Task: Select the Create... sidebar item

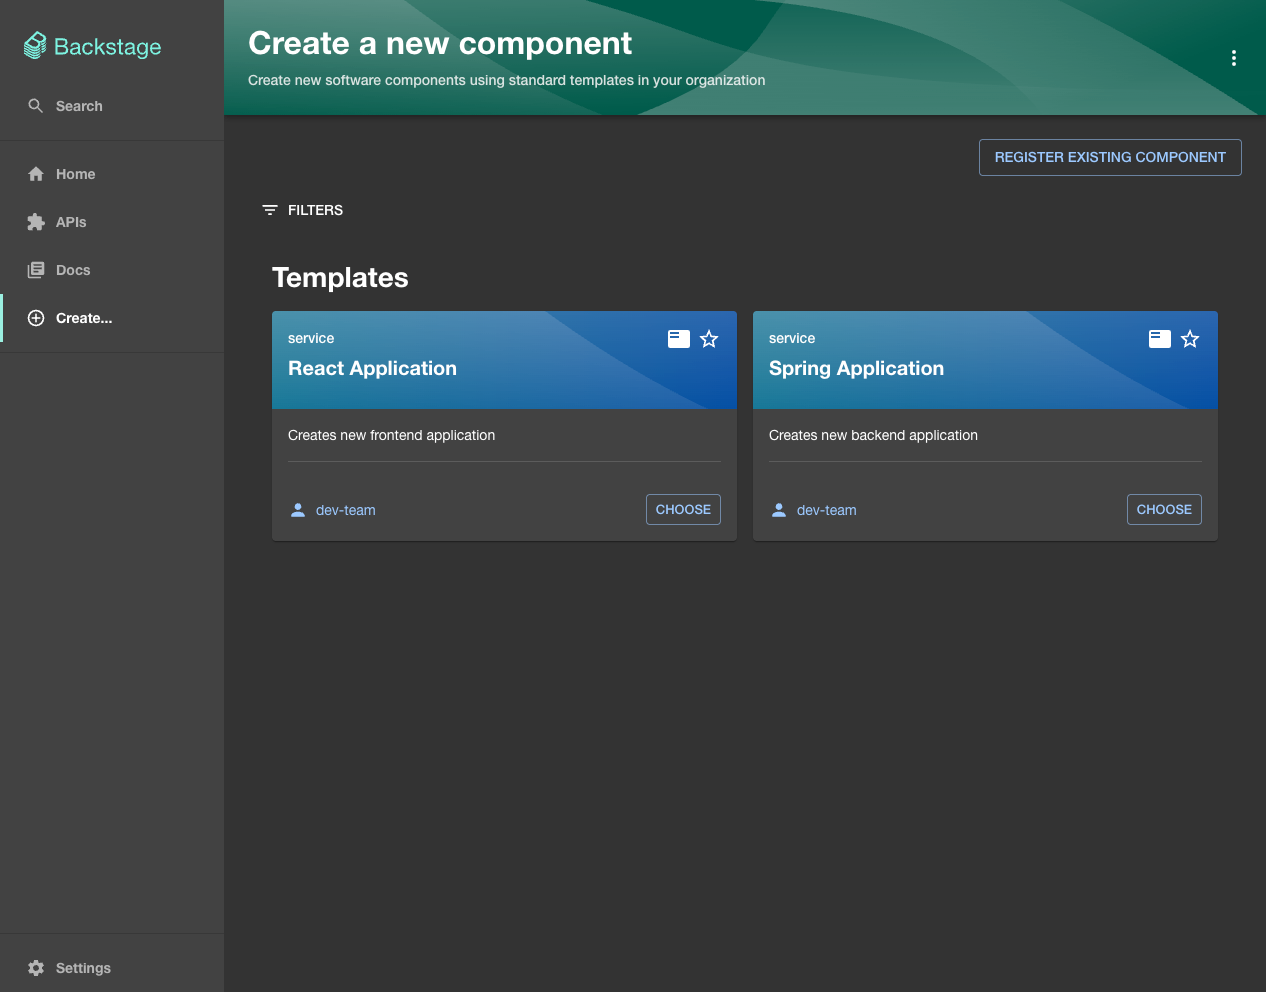Action: pyautogui.click(x=112, y=318)
